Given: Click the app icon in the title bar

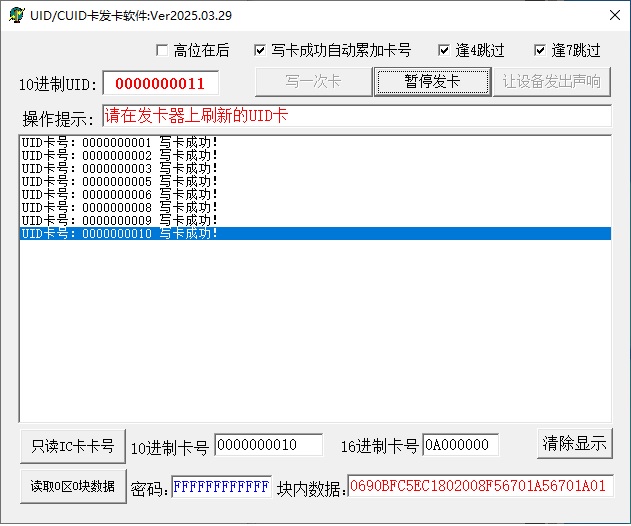Looking at the screenshot, I should tap(16, 15).
